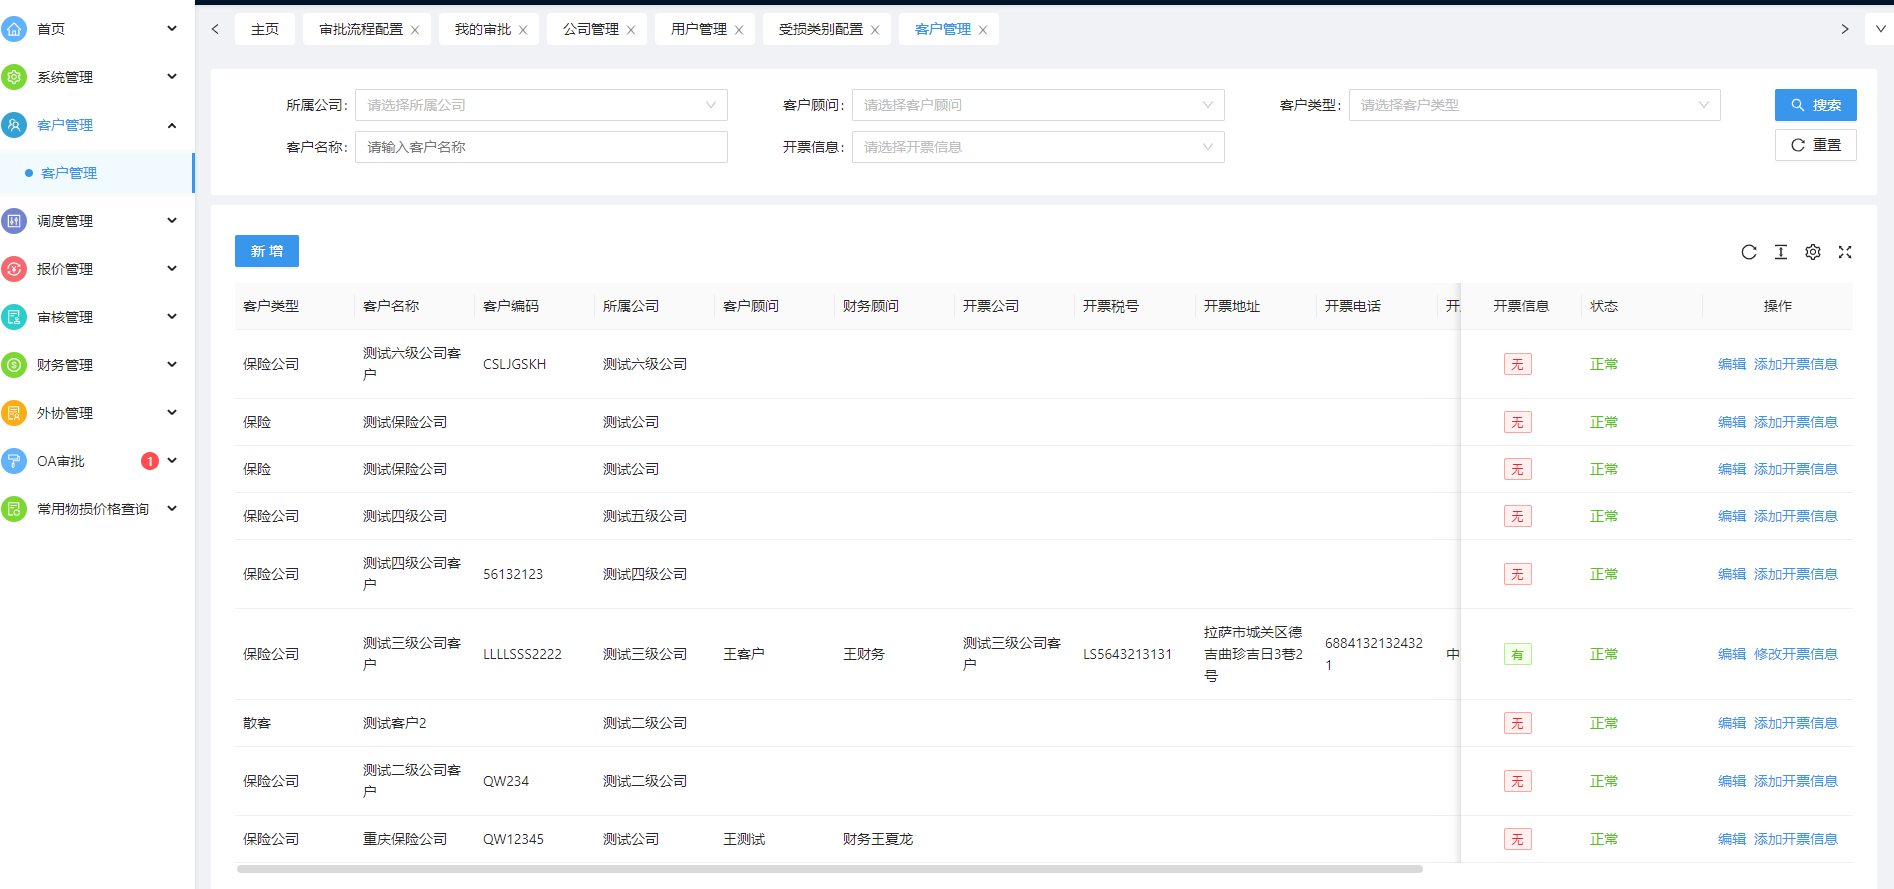Switch to the 主页 tab
The image size is (1894, 889).
coord(265,29)
